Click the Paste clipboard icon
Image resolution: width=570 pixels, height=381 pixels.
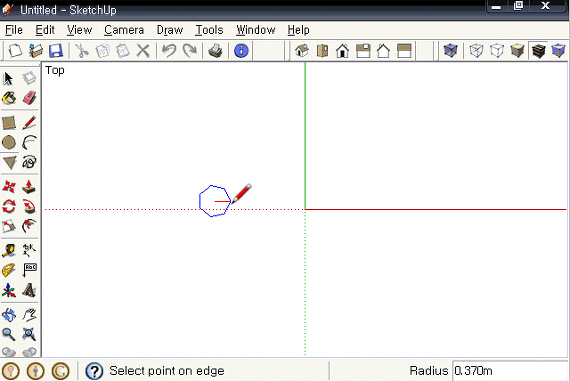(x=123, y=51)
